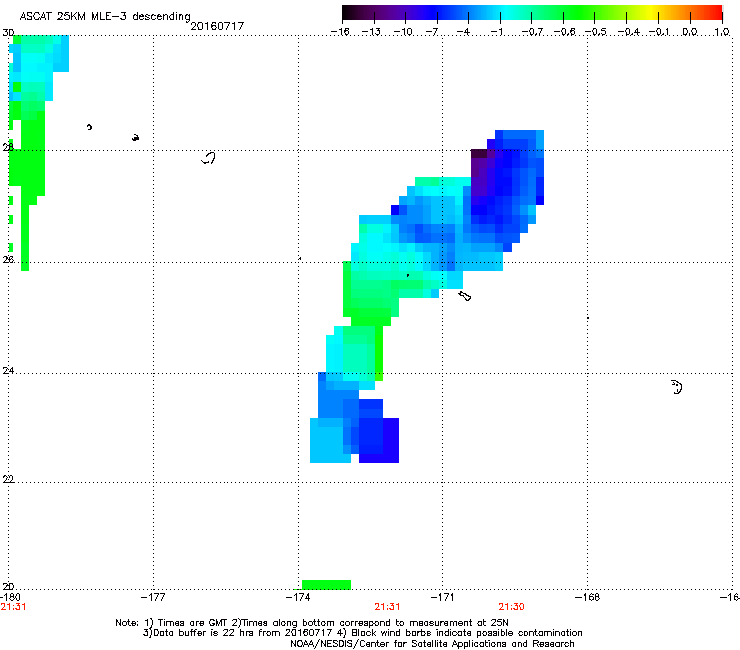
Task: Click the '-7' color scale label
Action: (431, 32)
